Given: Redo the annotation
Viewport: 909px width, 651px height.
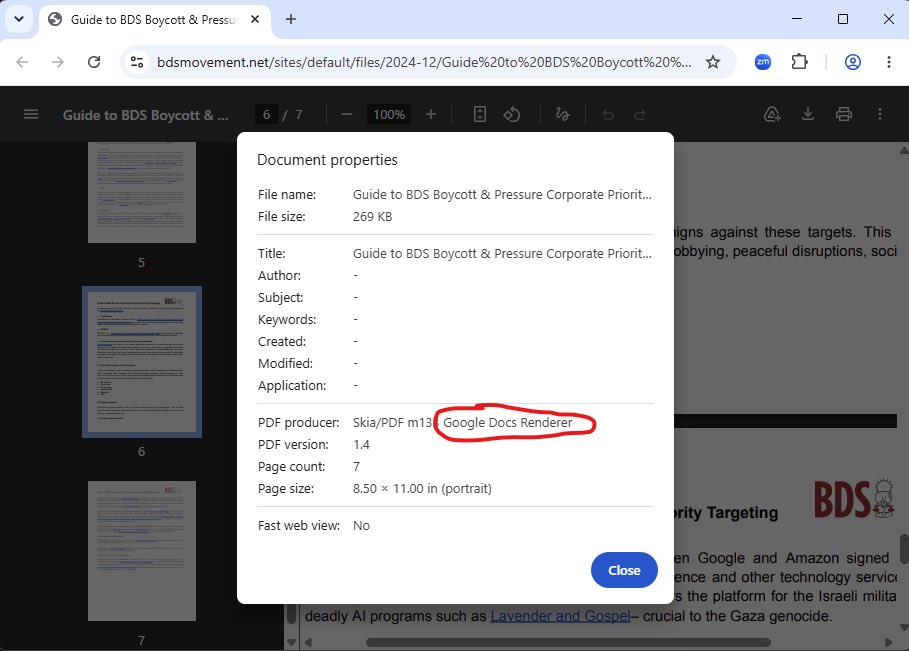Looking at the screenshot, I should click(639, 115).
